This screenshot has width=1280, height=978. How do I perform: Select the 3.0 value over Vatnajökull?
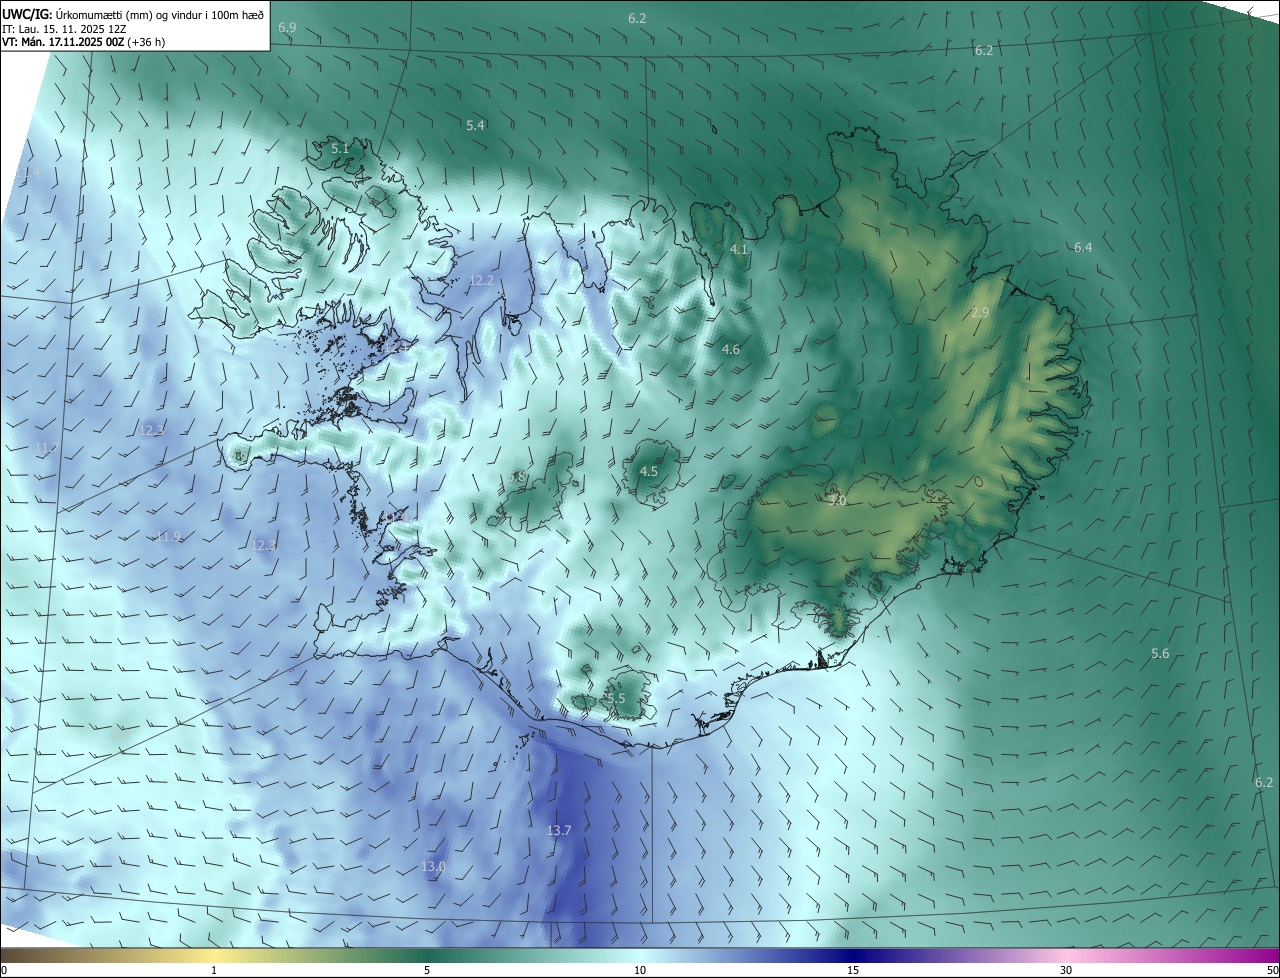click(838, 500)
